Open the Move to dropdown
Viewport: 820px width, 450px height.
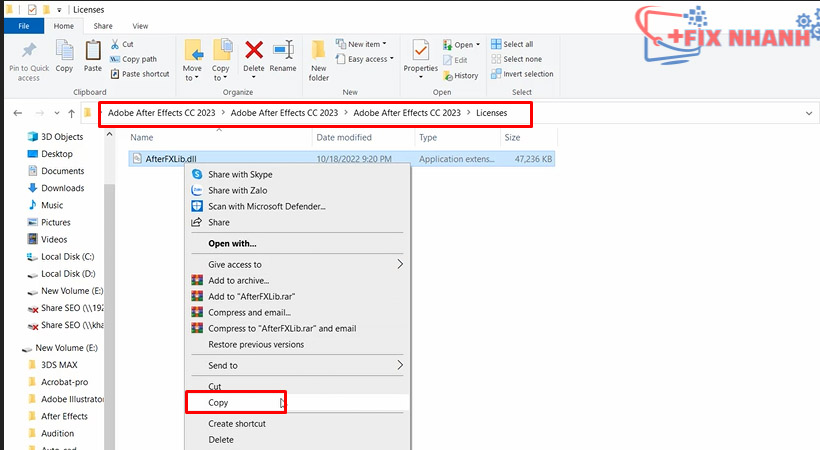[192, 60]
